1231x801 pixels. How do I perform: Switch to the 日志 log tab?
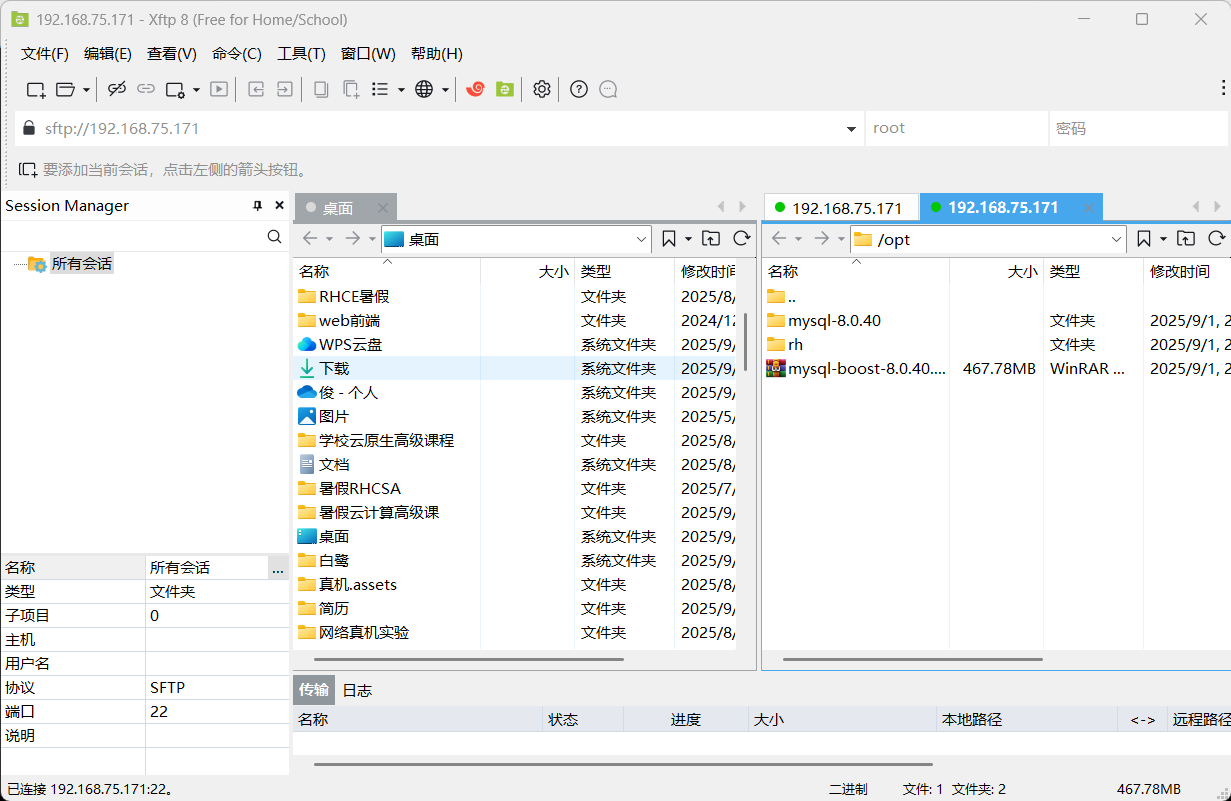357,690
